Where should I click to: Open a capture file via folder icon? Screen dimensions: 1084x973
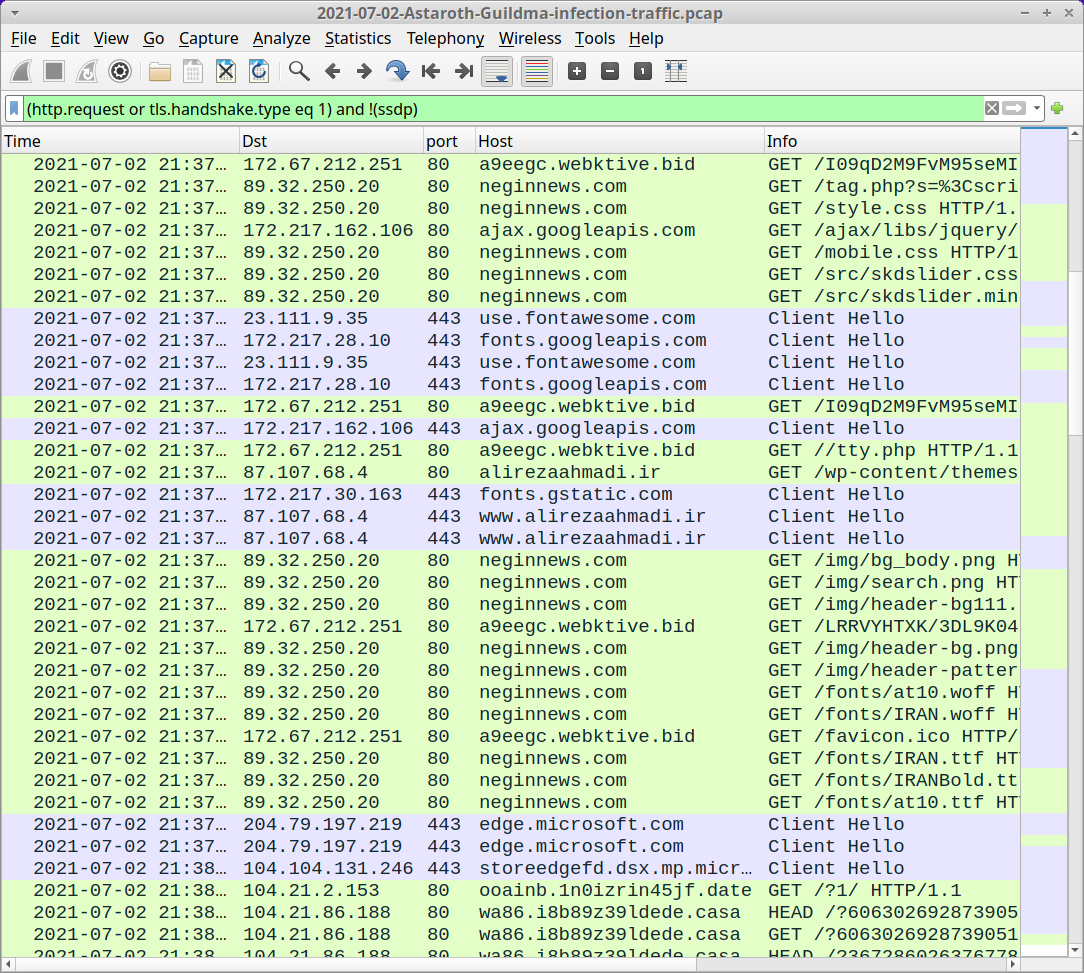[160, 71]
